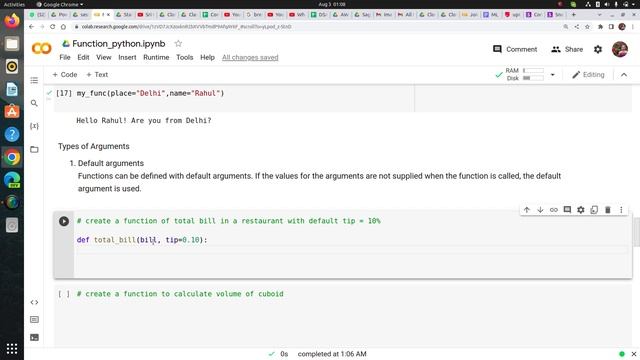Open Activities overview
The image size is (640, 360).
(x=14, y=4)
